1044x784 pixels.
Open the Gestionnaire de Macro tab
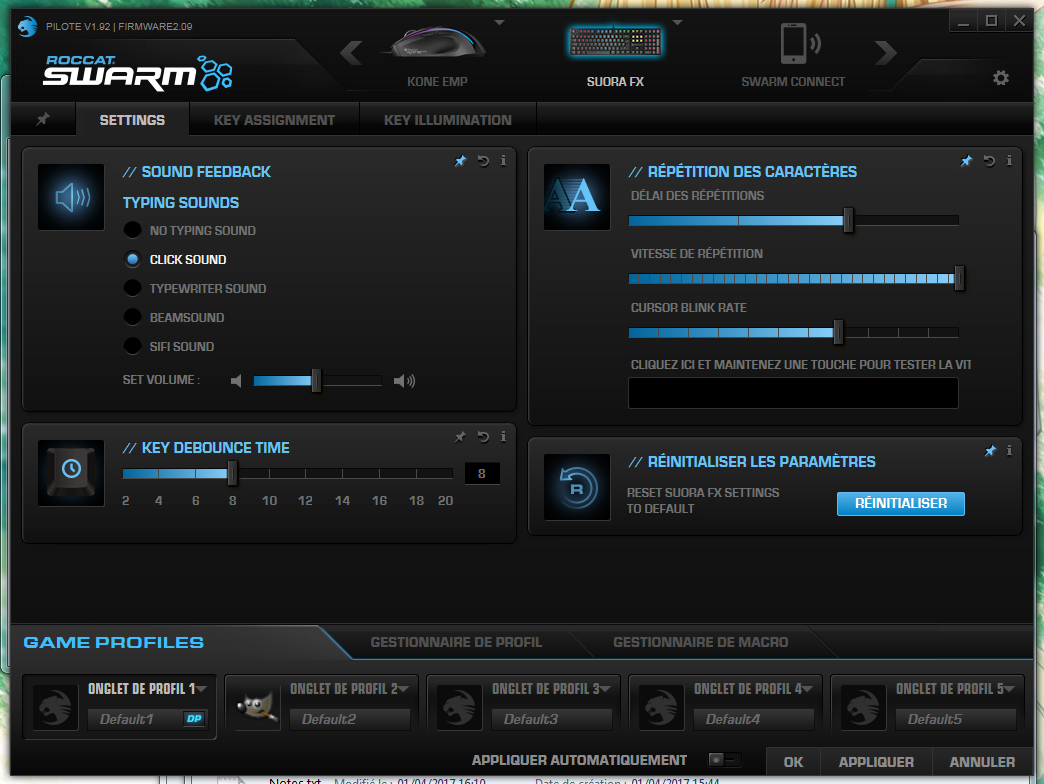700,642
